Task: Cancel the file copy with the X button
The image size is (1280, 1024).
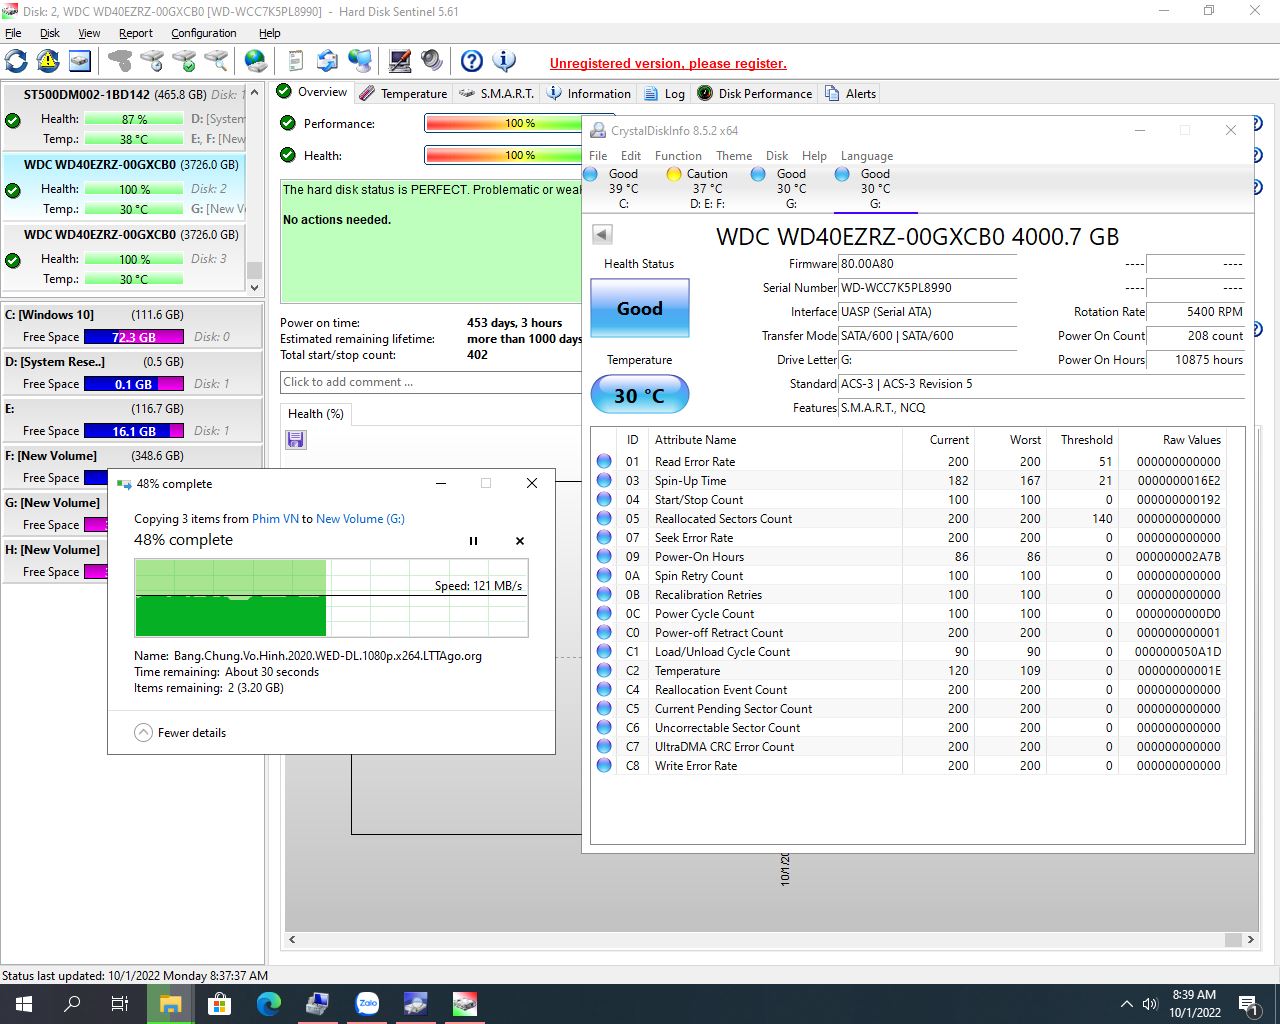Action: point(520,541)
